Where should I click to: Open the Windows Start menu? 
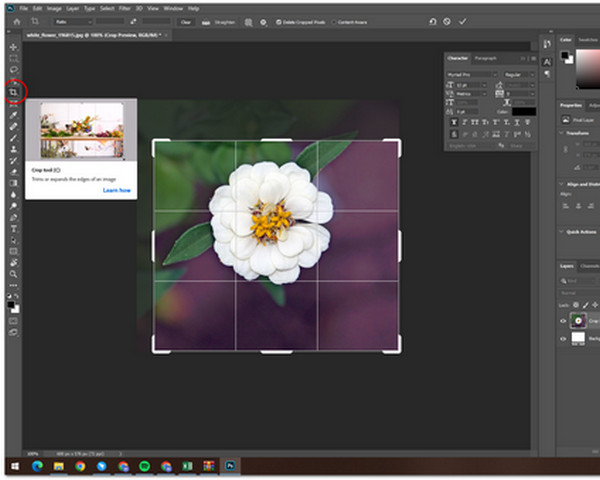tap(15, 466)
